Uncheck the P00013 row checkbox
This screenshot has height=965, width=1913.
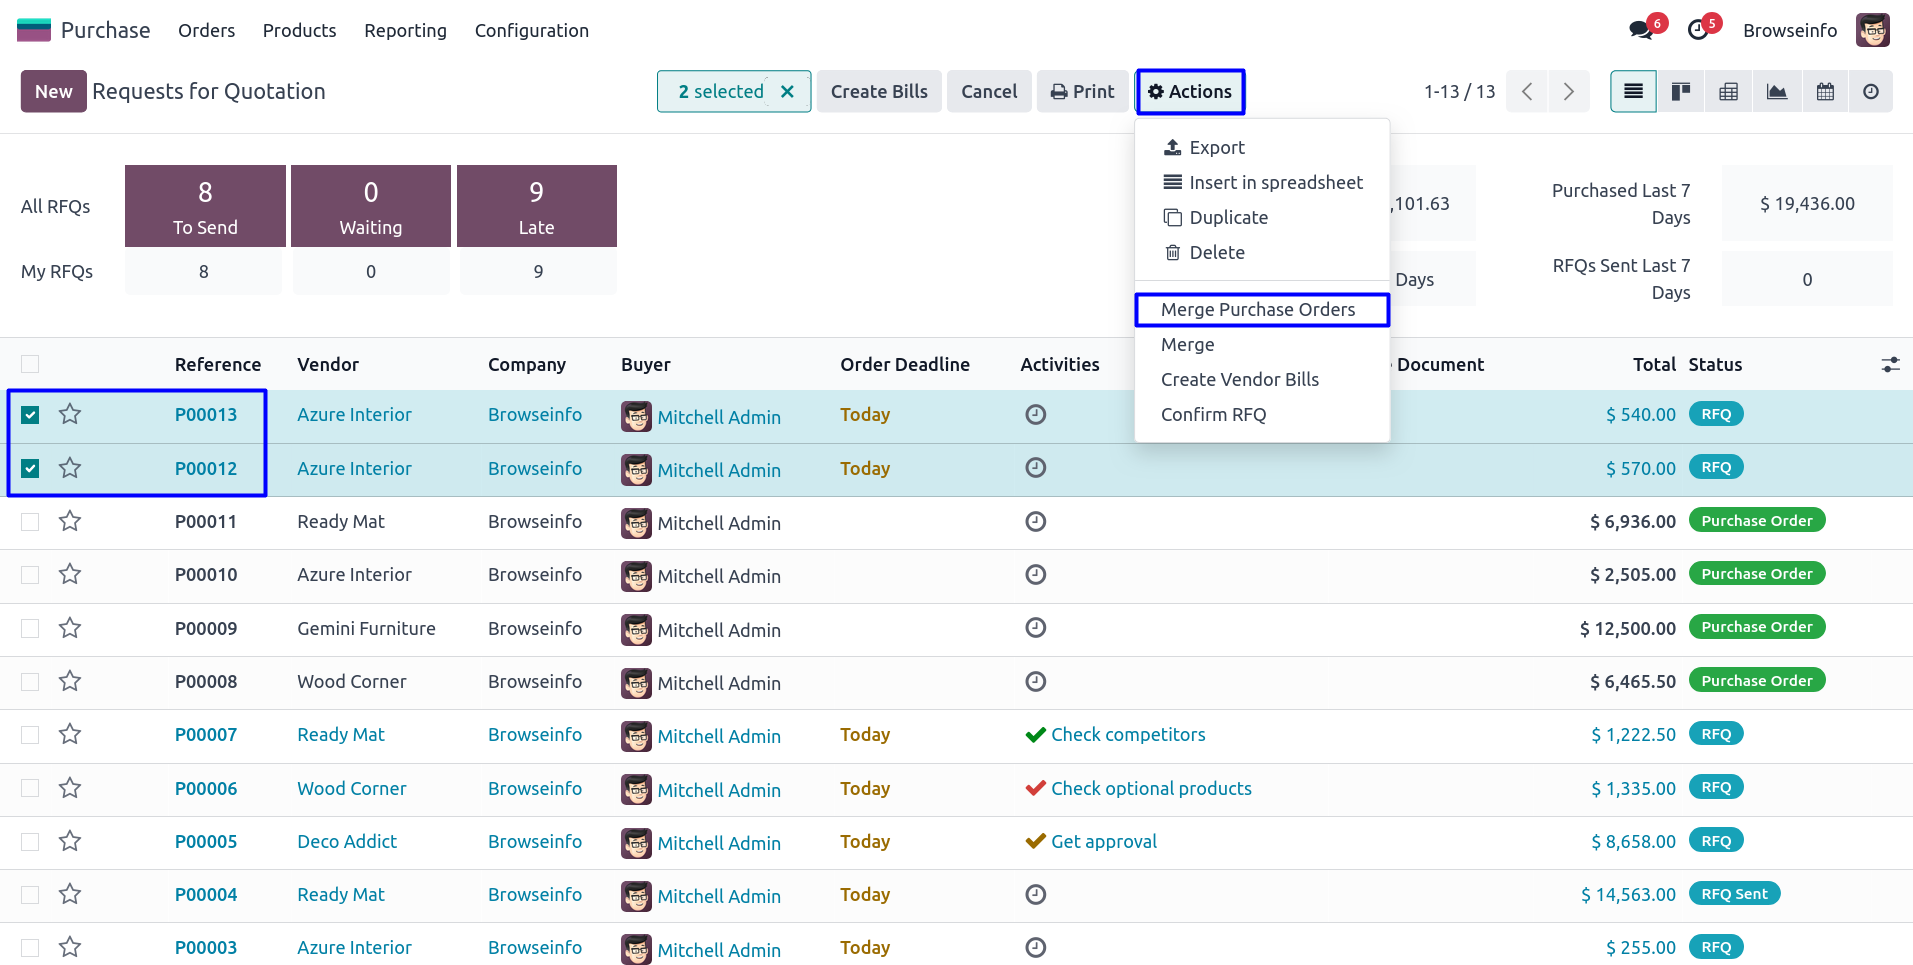(x=31, y=415)
